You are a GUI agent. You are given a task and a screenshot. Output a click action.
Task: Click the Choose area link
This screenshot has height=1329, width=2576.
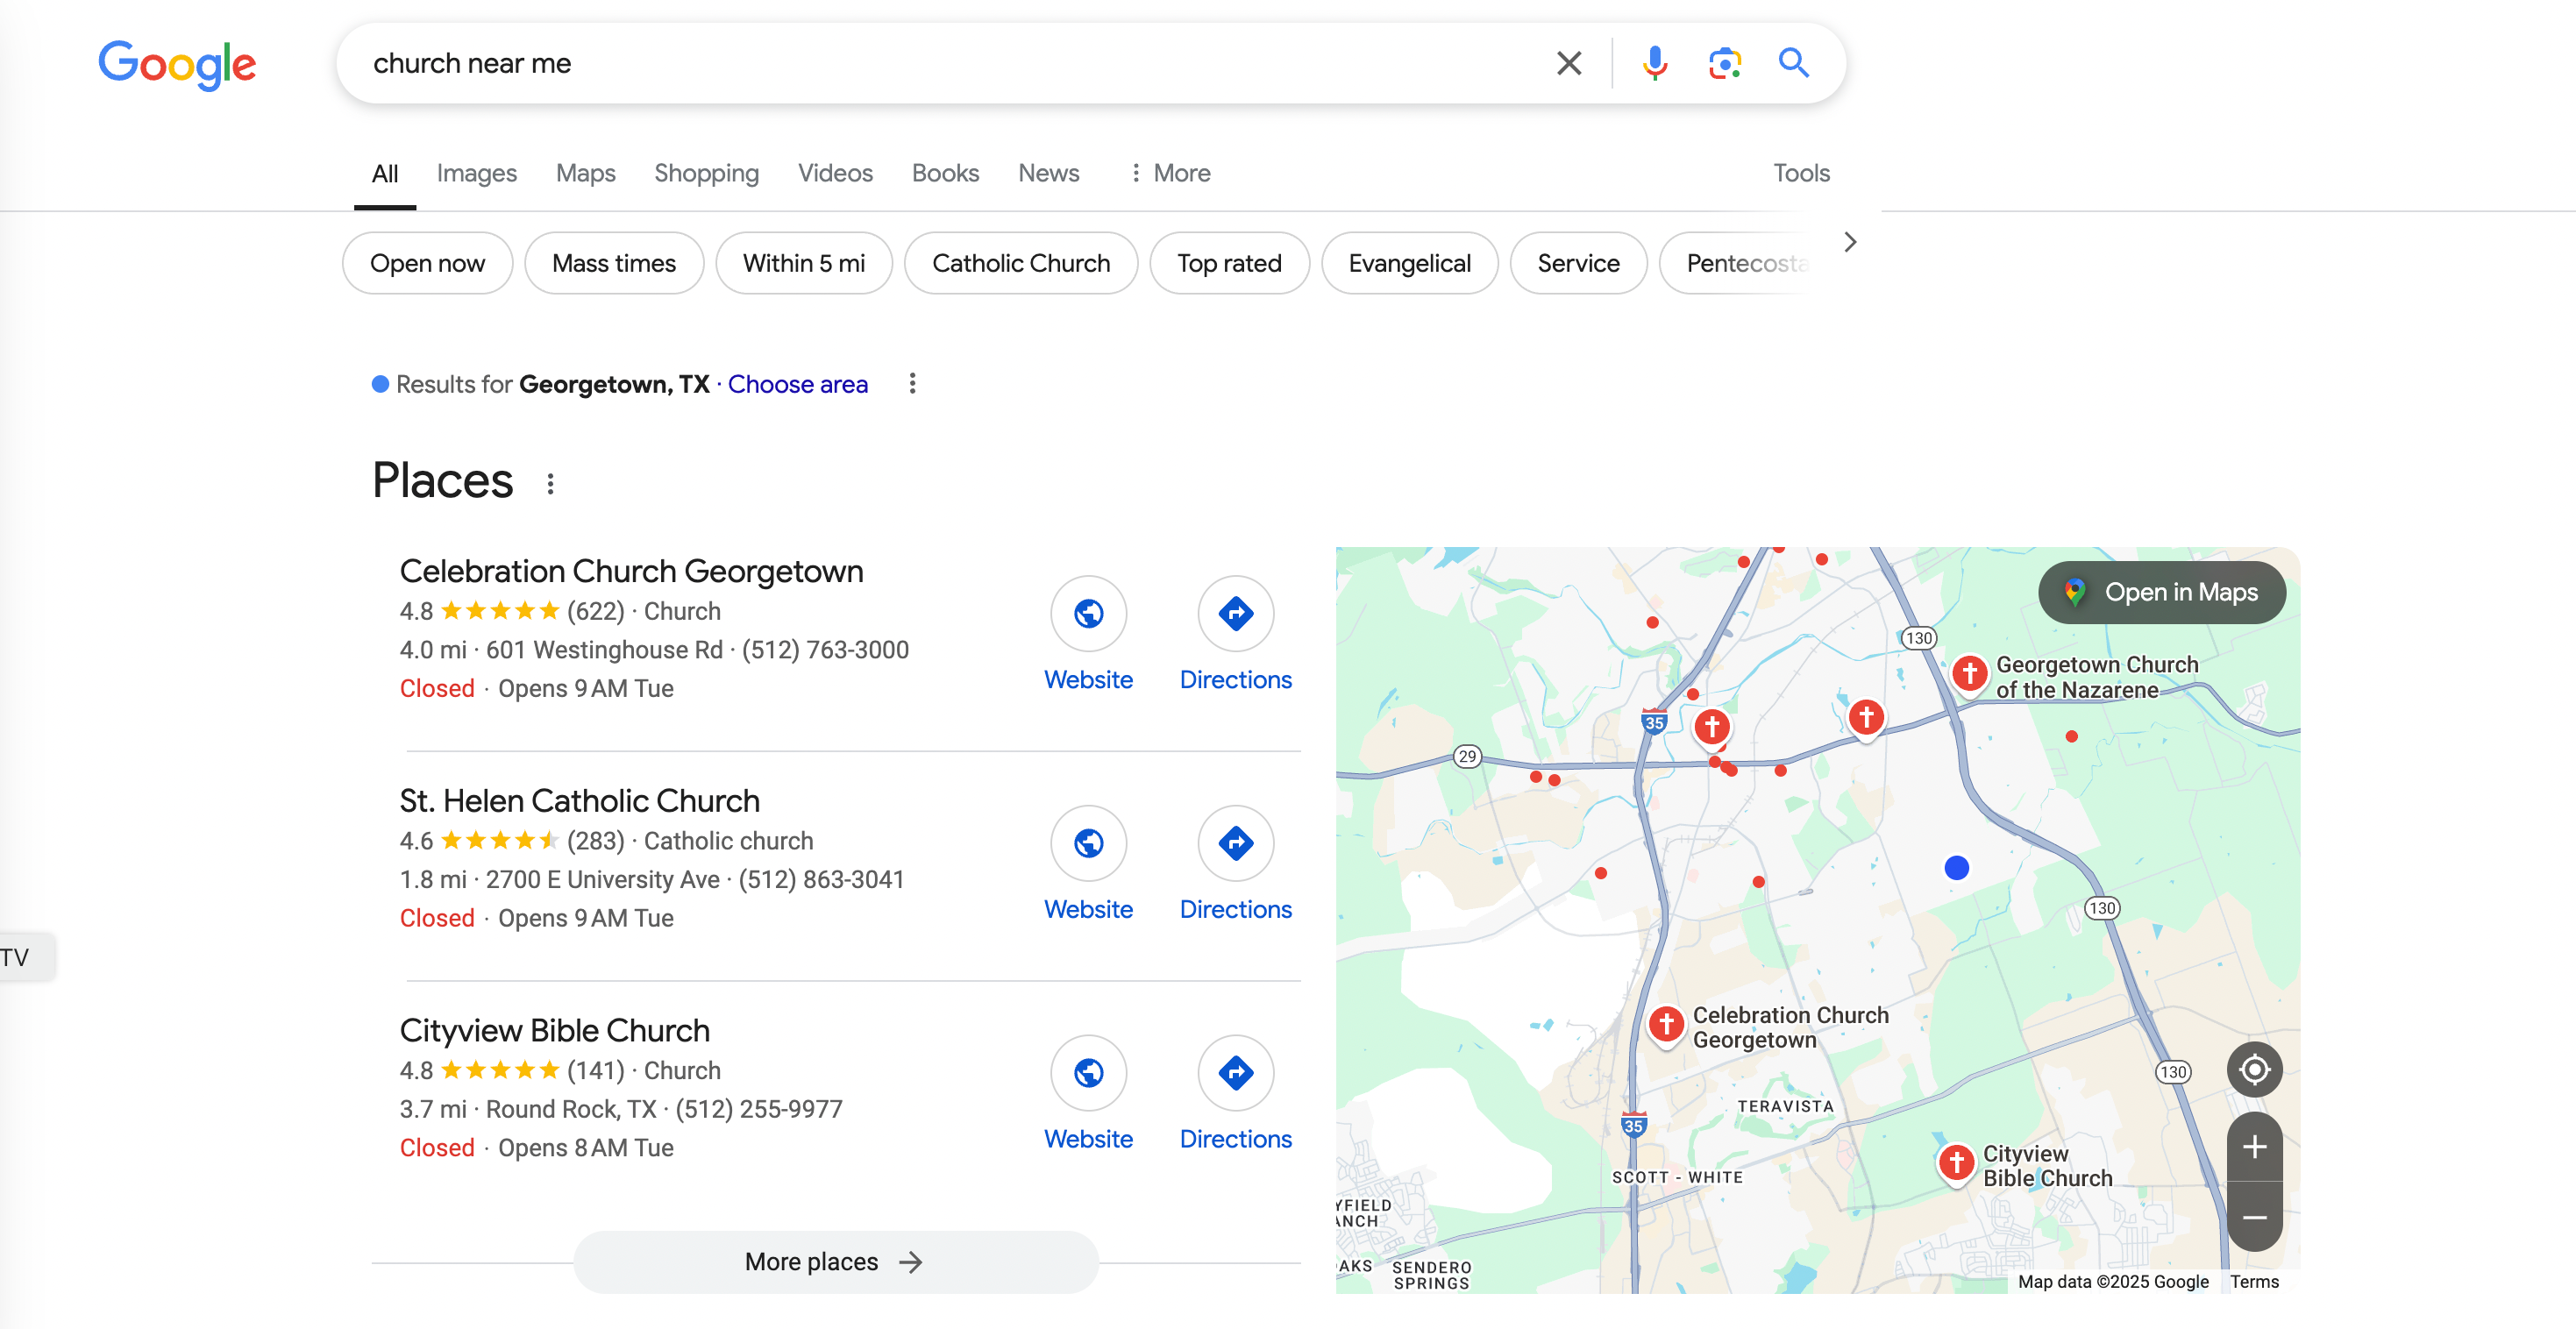click(x=797, y=384)
